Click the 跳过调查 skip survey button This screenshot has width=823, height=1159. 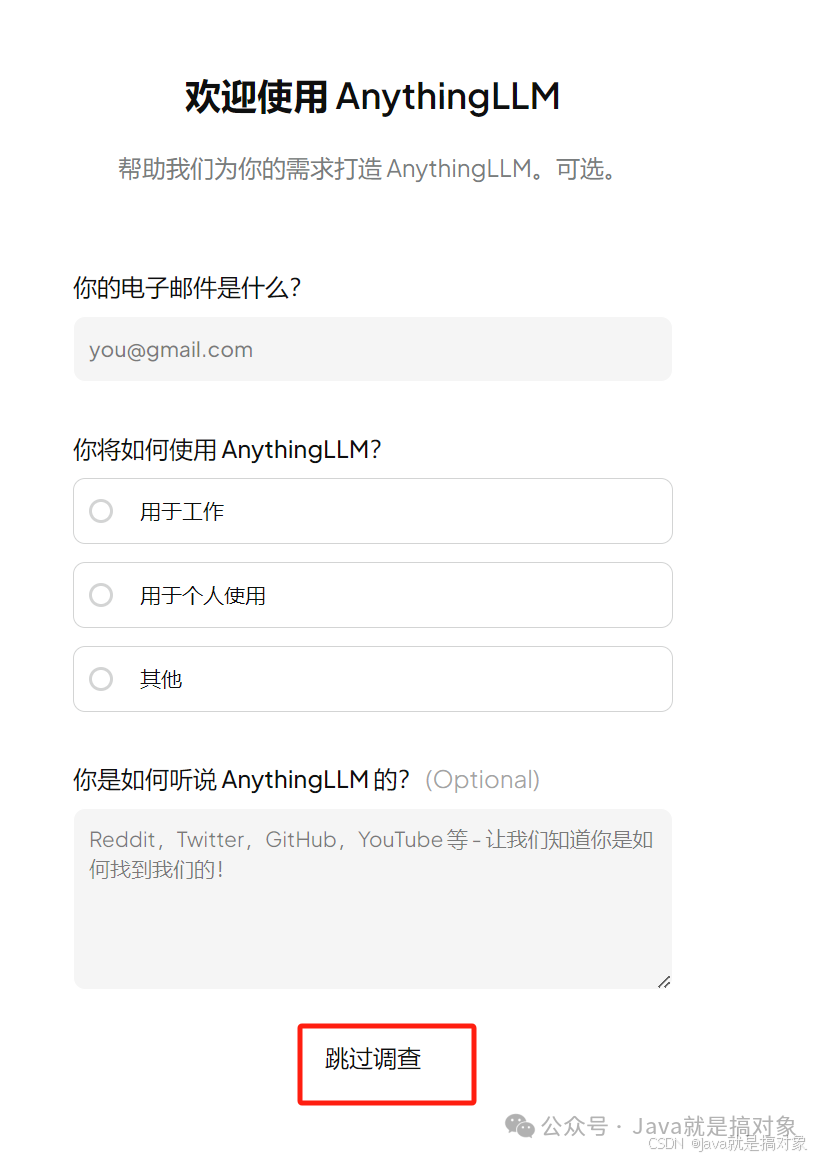coord(386,1063)
